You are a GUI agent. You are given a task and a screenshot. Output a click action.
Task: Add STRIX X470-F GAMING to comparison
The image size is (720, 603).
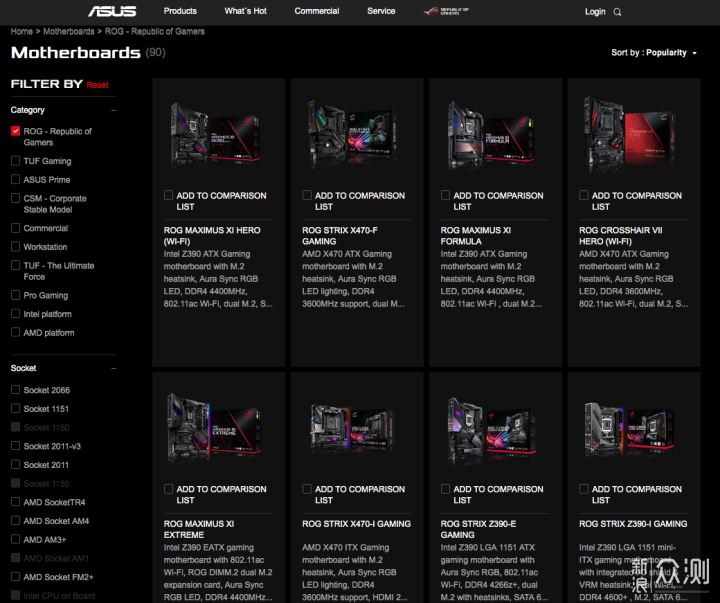click(307, 195)
